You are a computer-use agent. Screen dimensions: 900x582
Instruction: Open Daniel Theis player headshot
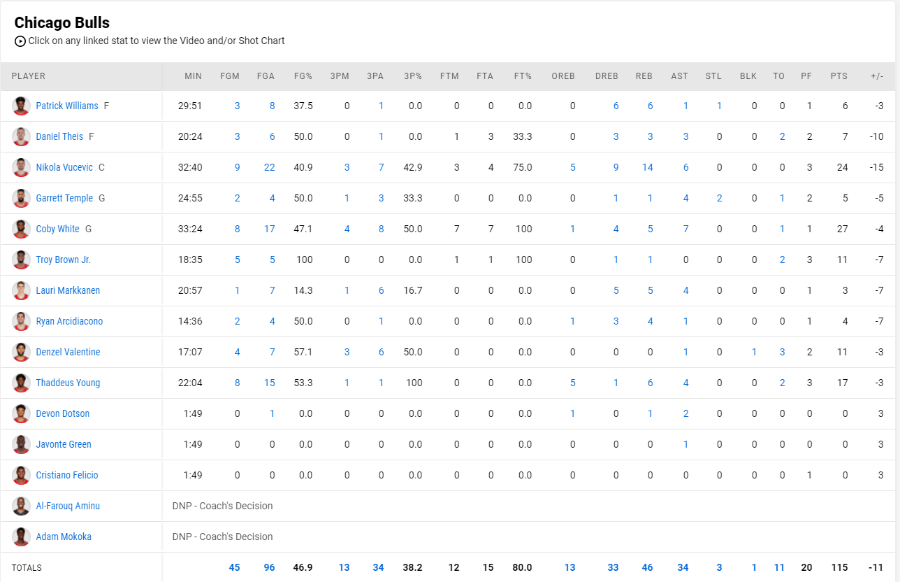click(21, 137)
